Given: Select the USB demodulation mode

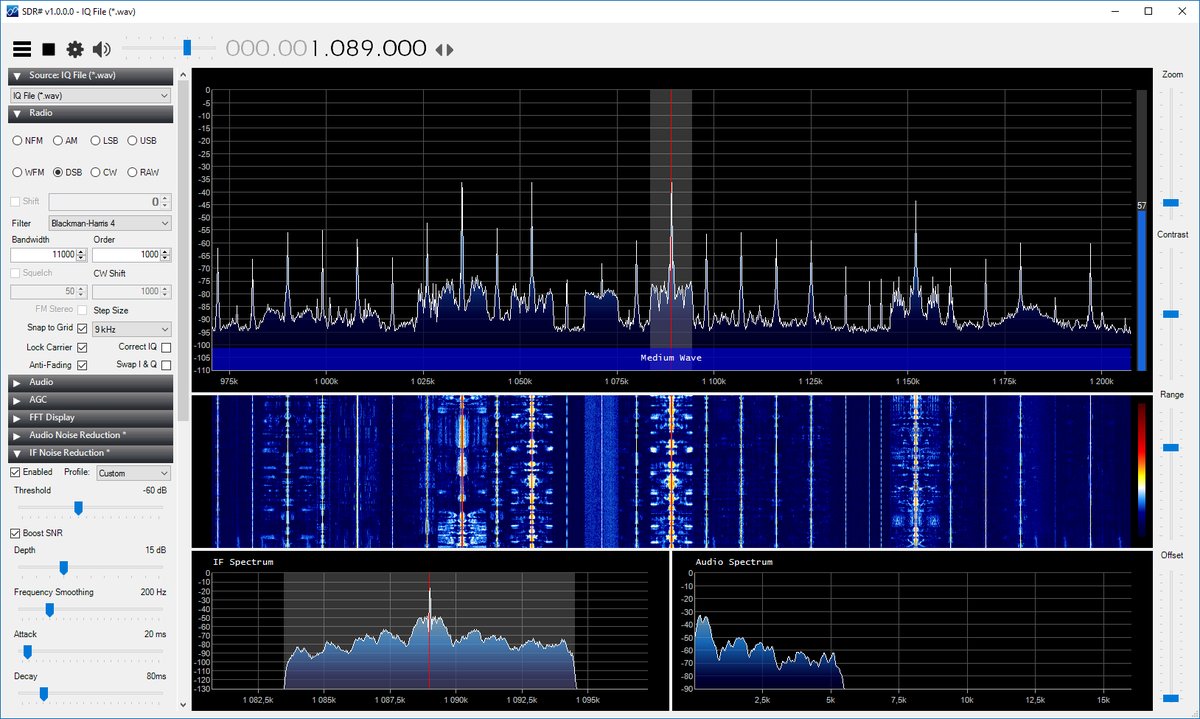Looking at the screenshot, I should click(133, 141).
